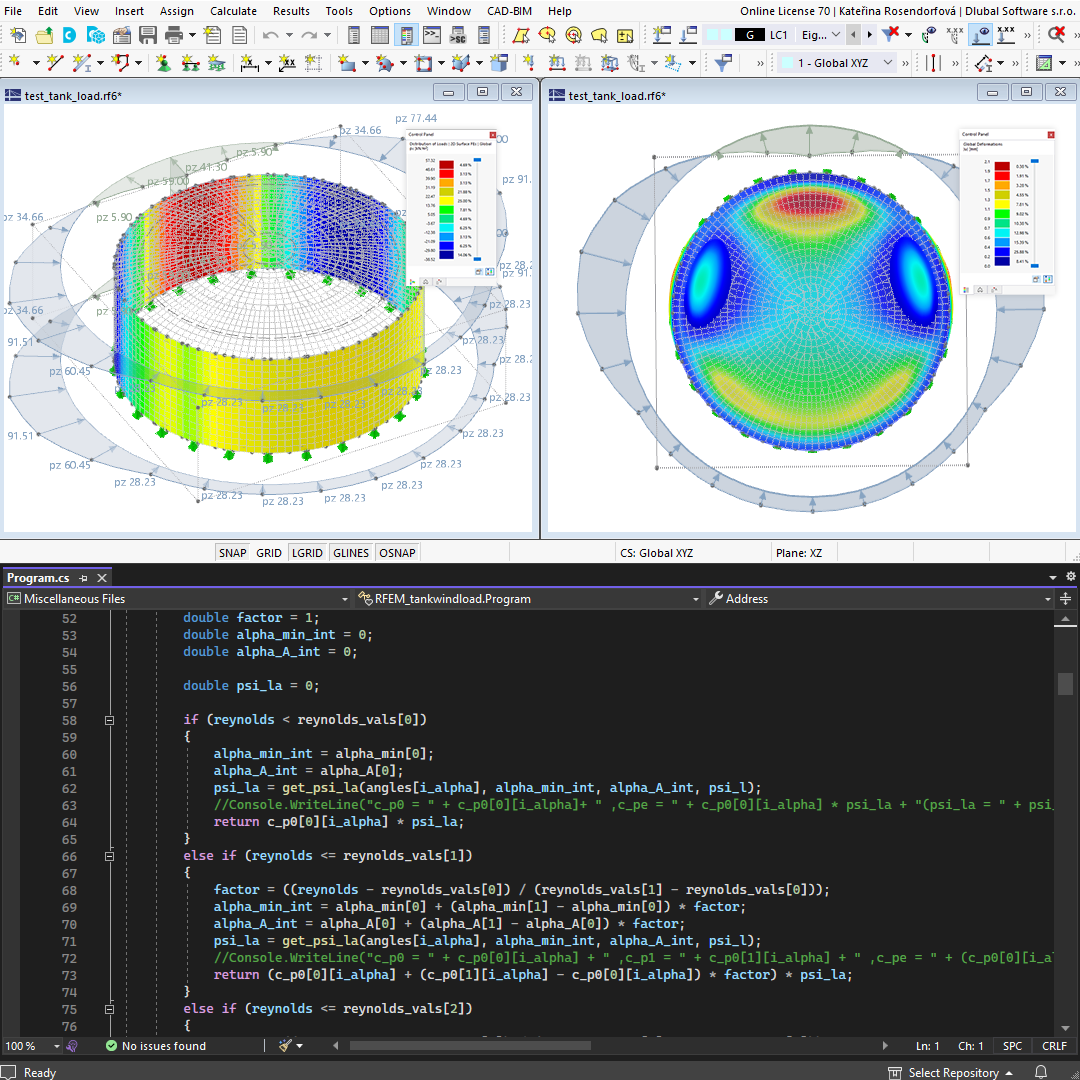Screen dimensions: 1080x1080
Task: Open the CAD-BIM menu
Action: 508,11
